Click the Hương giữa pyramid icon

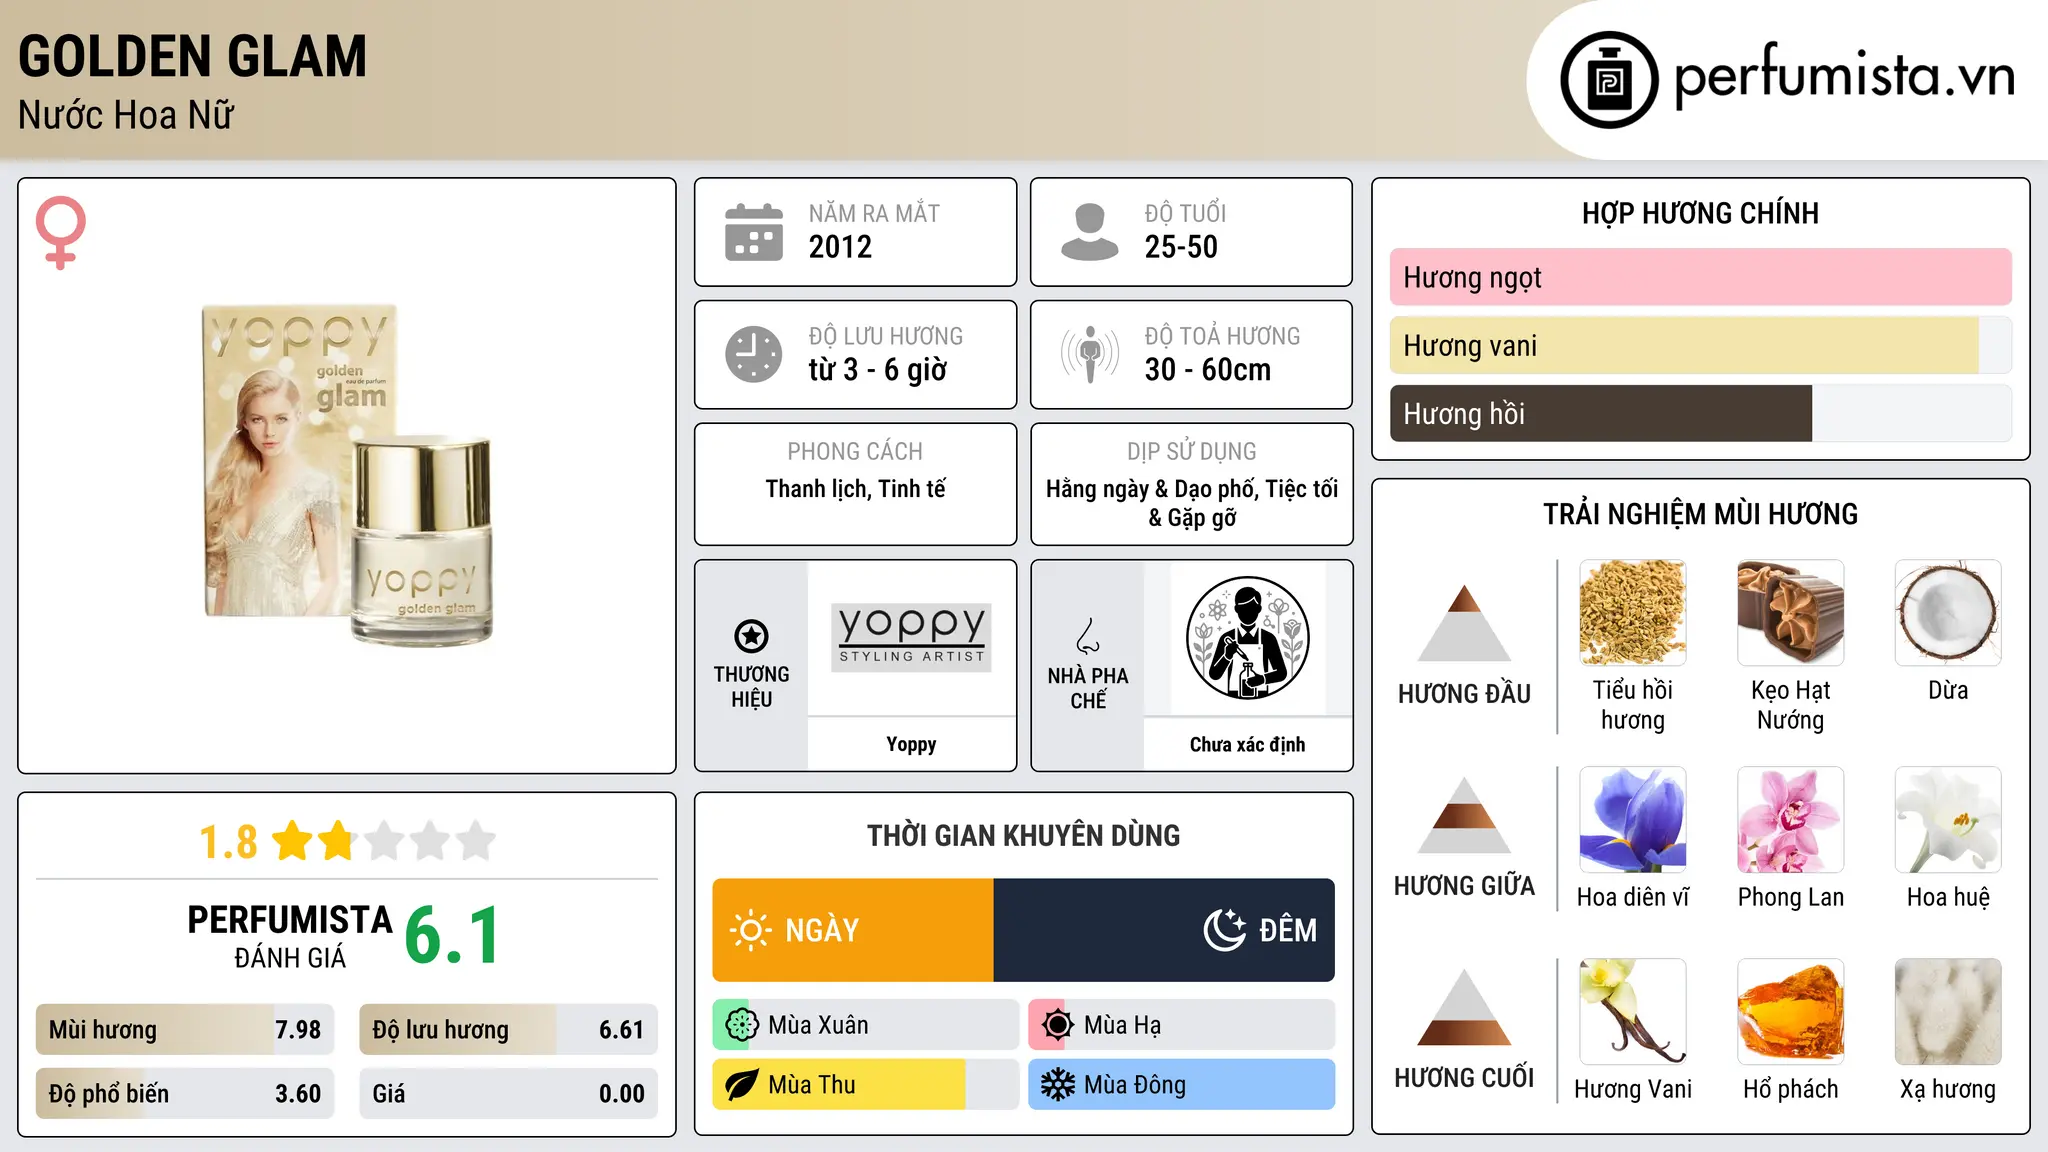click(x=1464, y=815)
